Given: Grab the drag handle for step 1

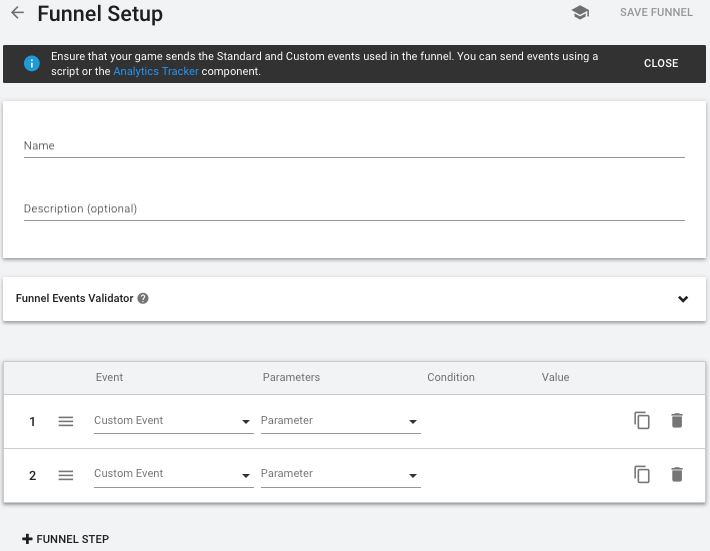Looking at the screenshot, I should [66, 422].
